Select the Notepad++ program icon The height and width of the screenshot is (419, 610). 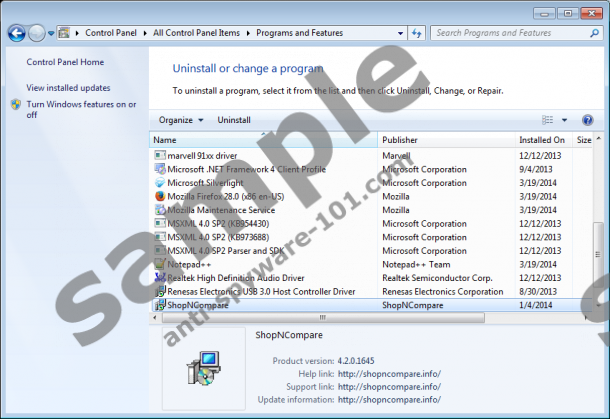[x=160, y=264]
